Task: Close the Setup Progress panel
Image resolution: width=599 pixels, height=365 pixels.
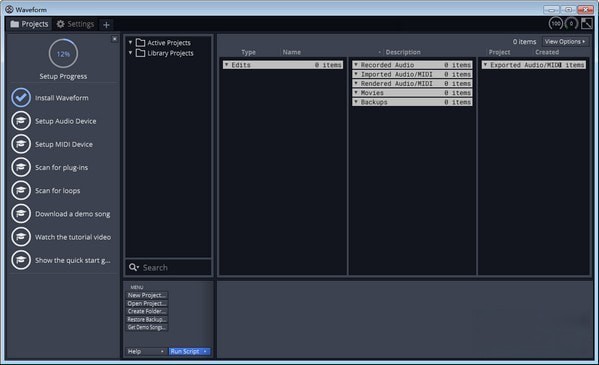Action: [x=114, y=39]
